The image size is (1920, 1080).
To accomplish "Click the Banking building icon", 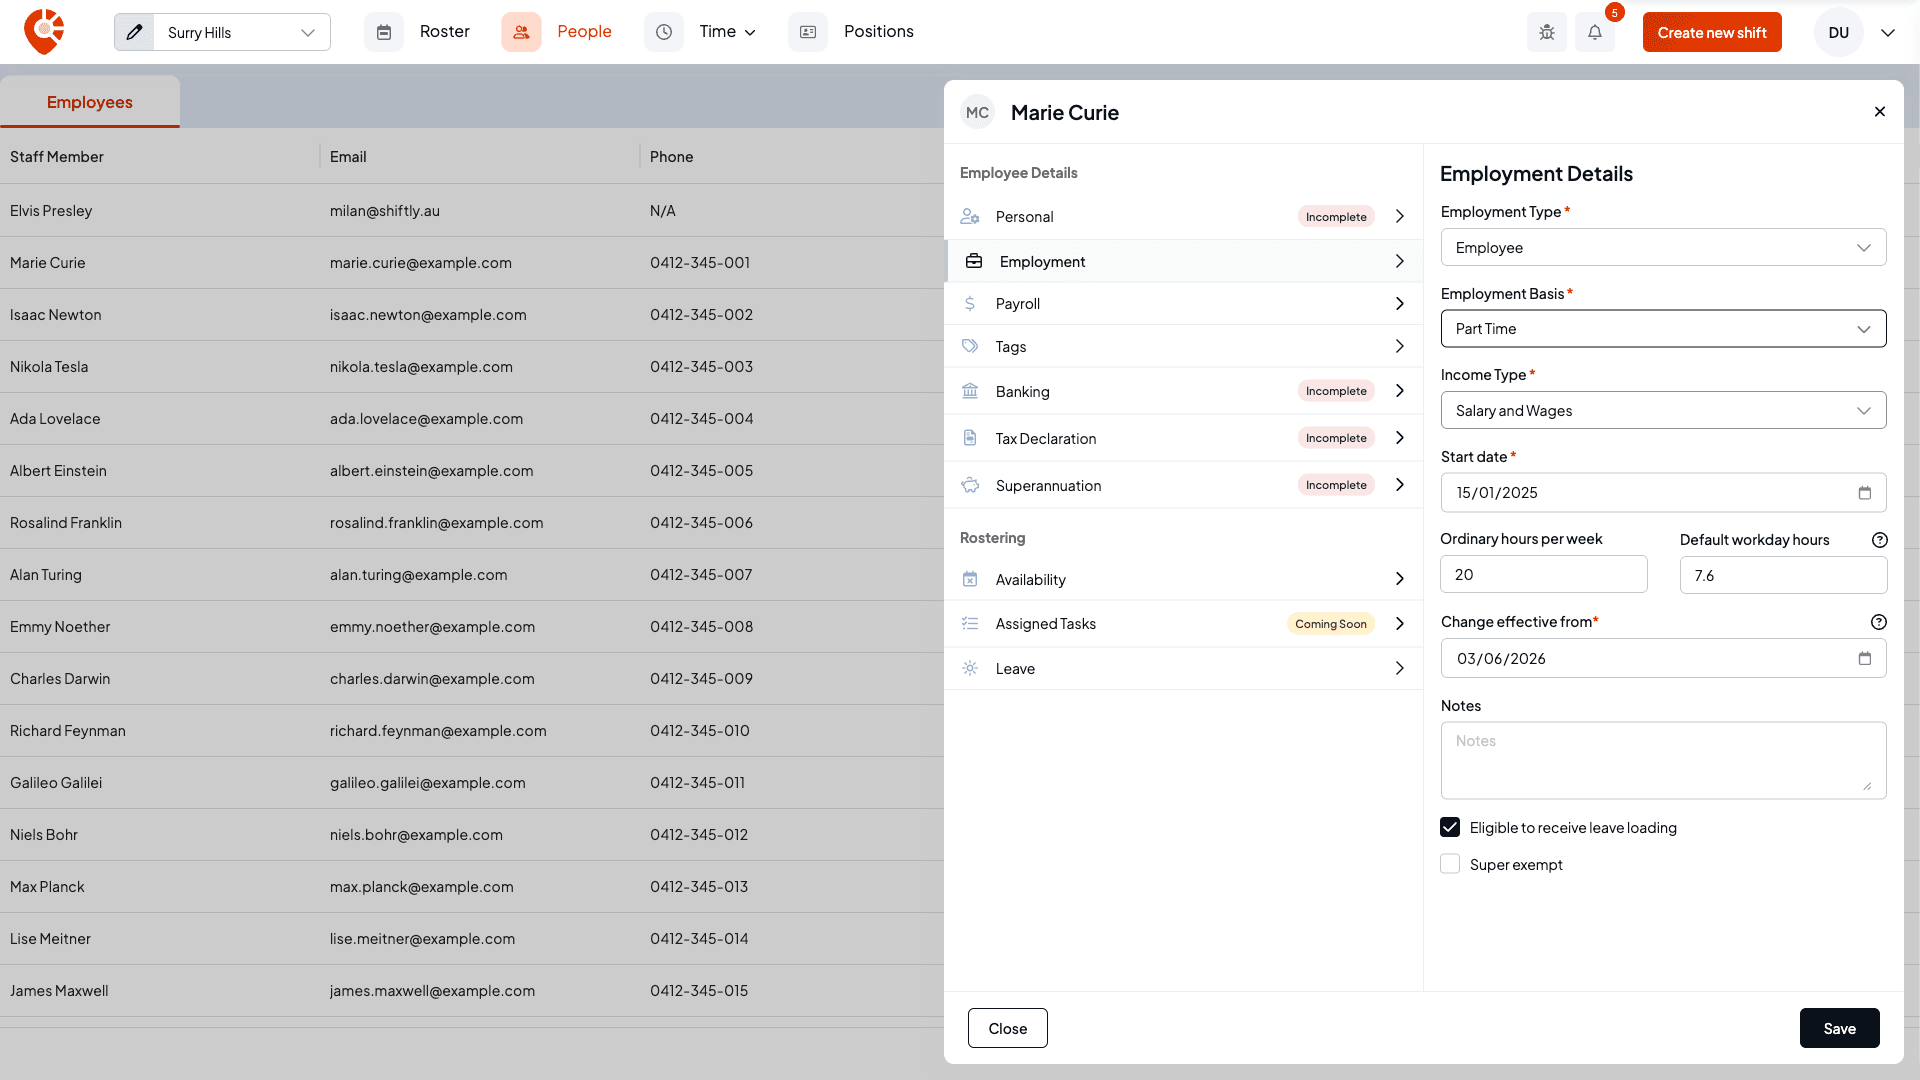I will point(970,391).
